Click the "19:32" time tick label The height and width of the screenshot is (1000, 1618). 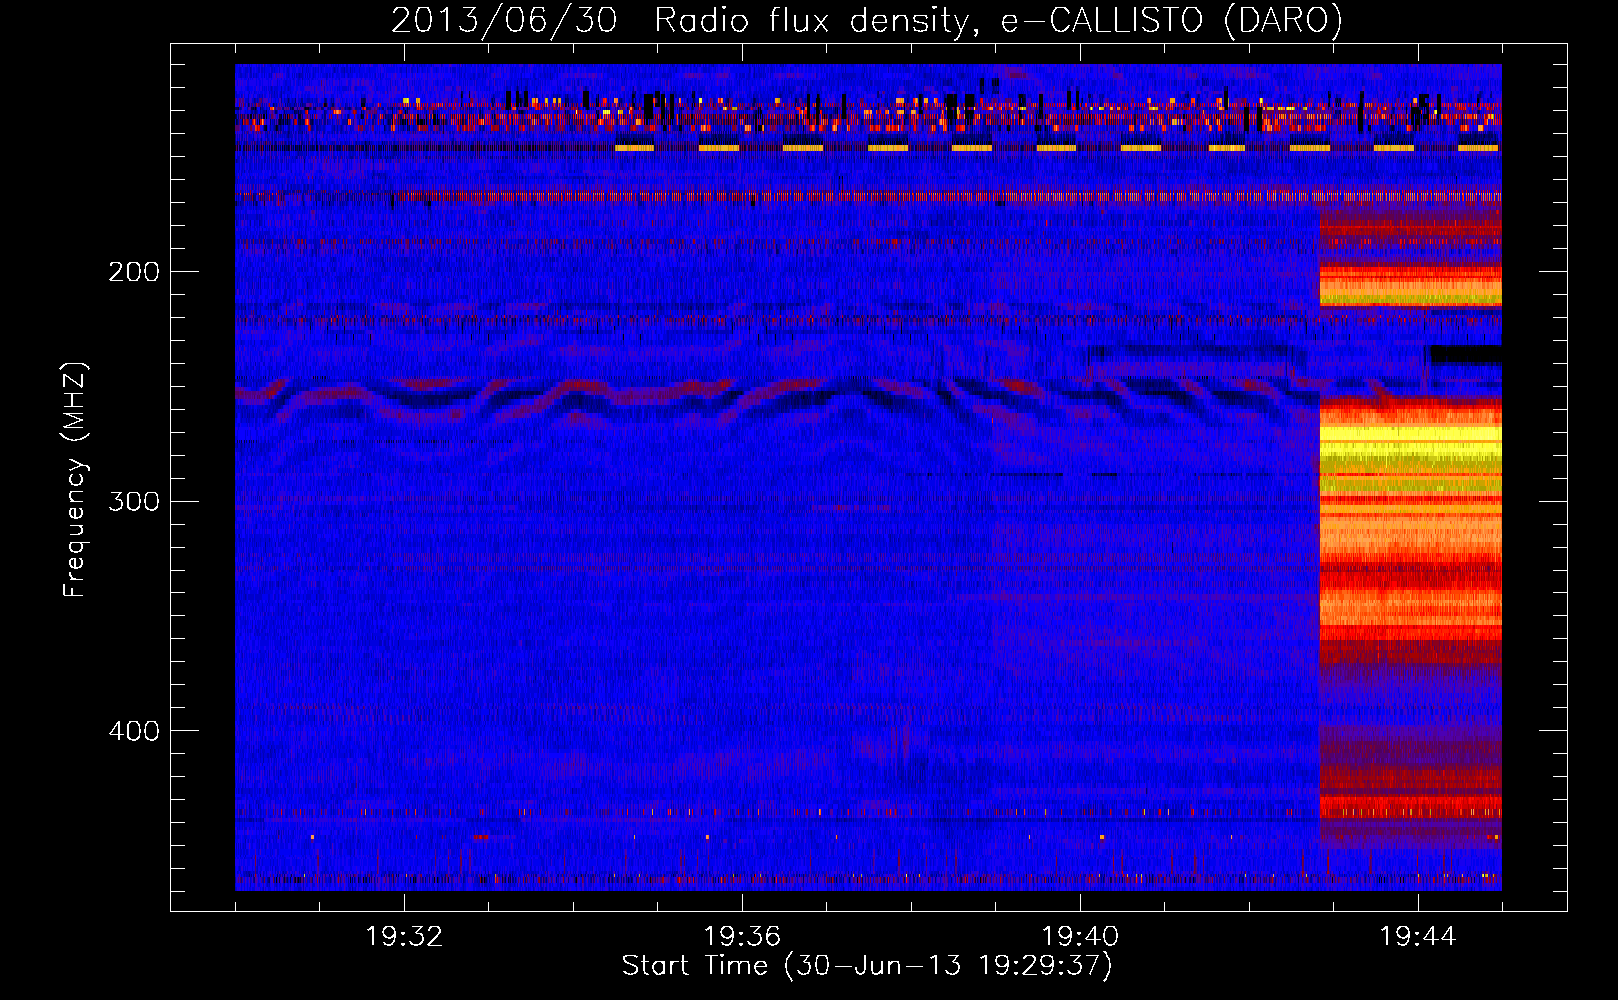coord(404,937)
